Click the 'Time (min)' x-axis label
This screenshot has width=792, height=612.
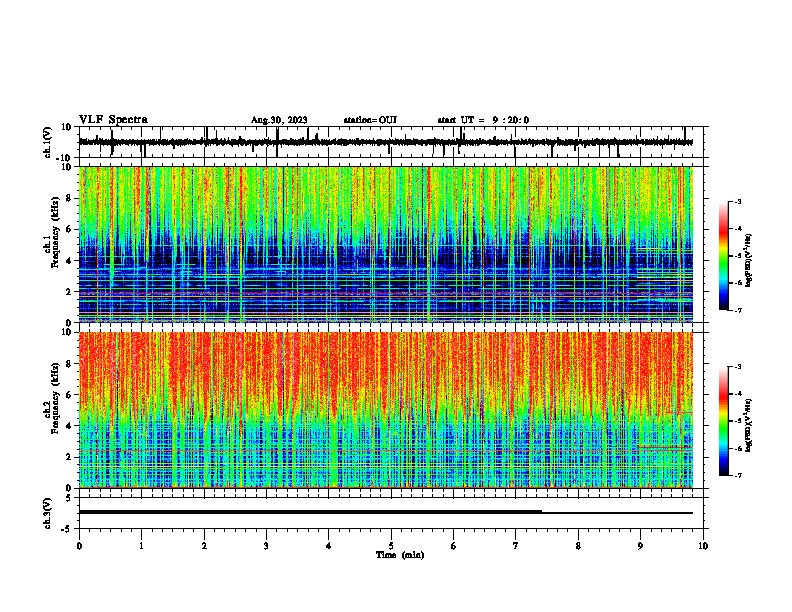(400, 555)
